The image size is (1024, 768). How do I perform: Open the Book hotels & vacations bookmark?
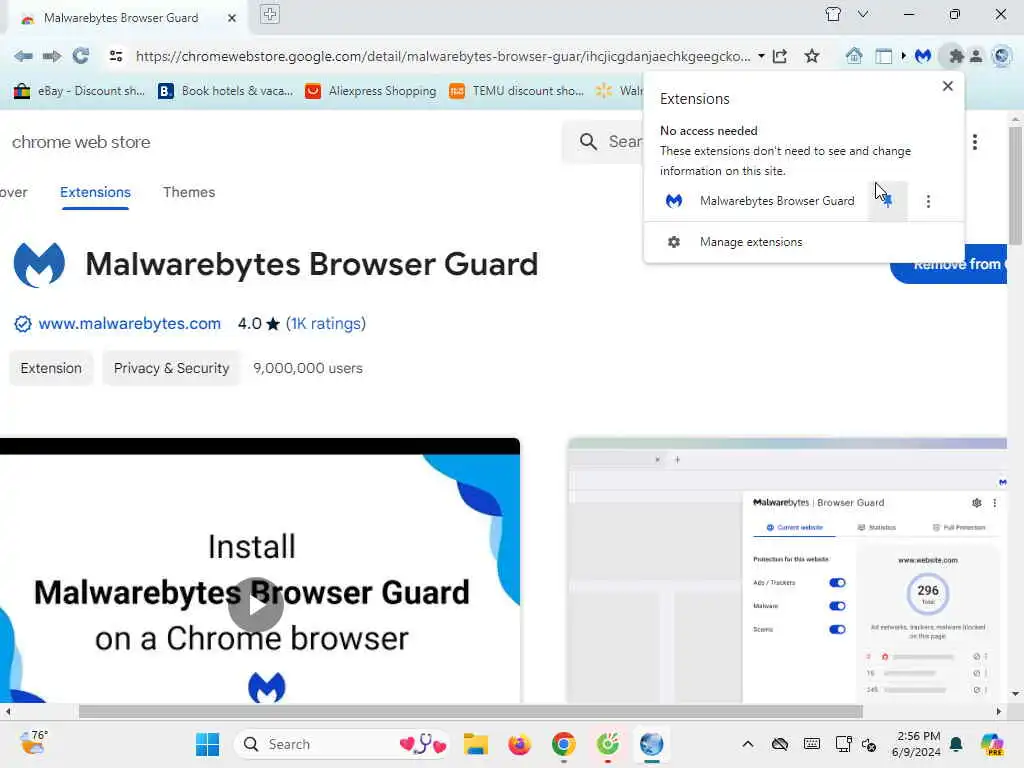tap(225, 91)
